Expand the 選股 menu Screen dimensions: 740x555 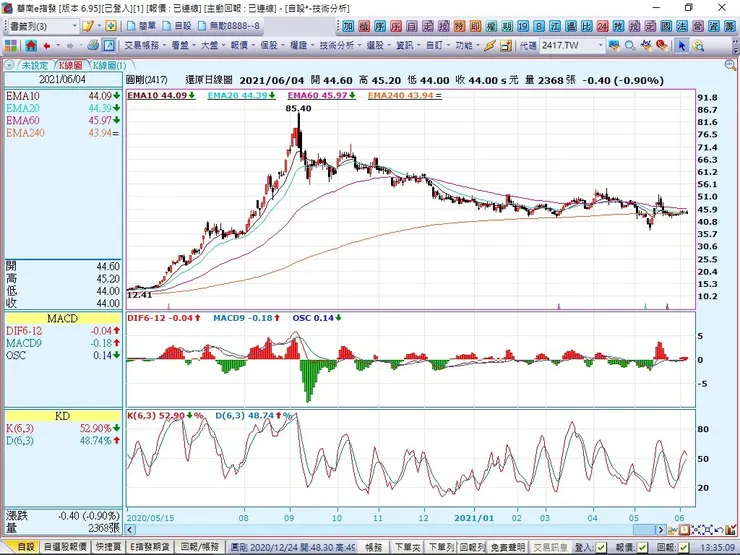coord(378,46)
